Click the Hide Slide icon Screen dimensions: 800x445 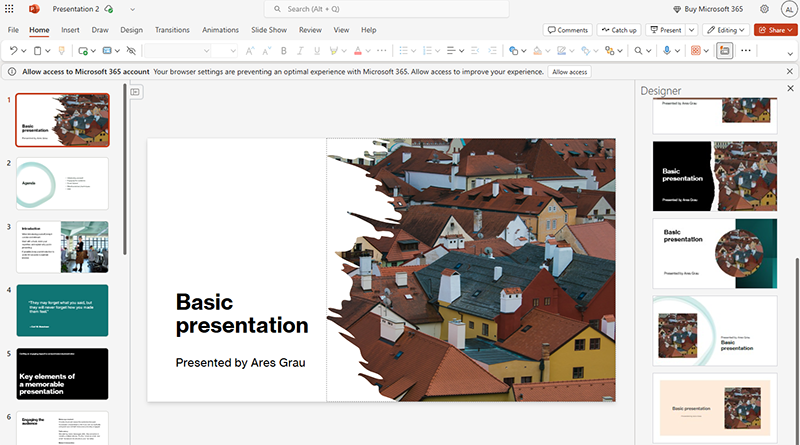pyautogui.click(x=131, y=50)
